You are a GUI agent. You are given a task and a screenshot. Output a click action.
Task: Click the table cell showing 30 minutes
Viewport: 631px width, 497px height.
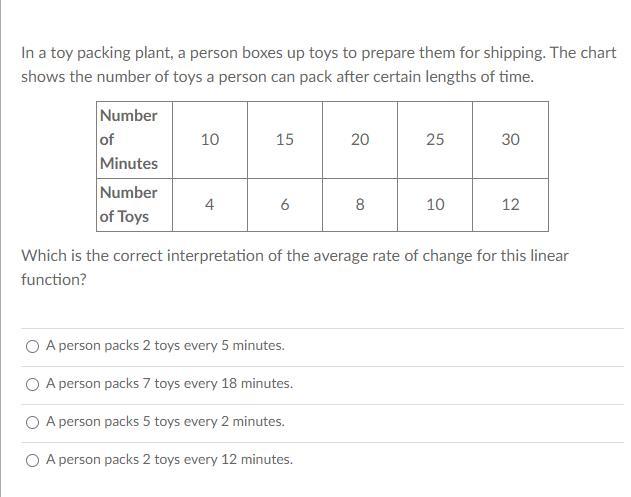510,140
